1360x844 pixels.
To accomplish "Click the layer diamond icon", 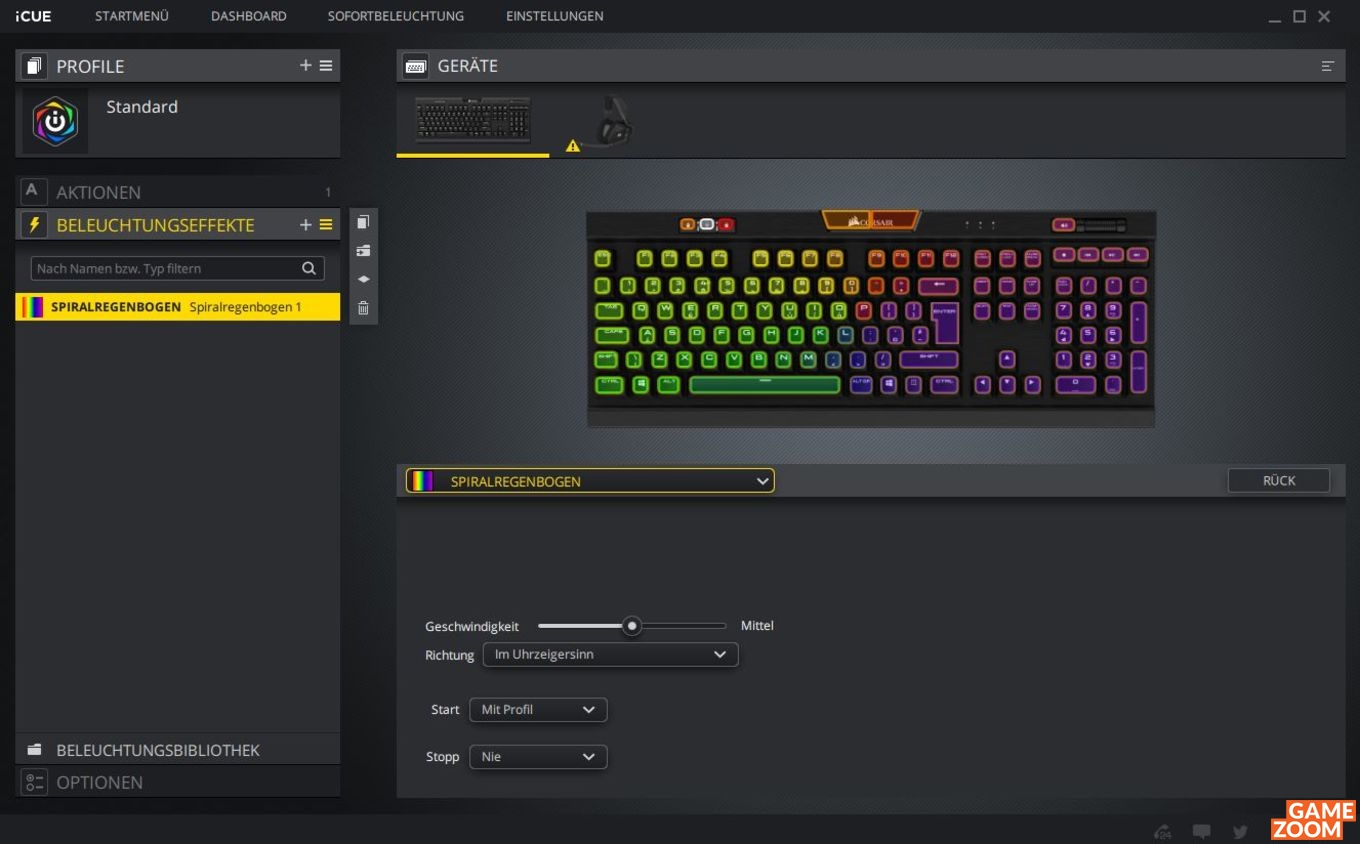I will click(x=363, y=279).
